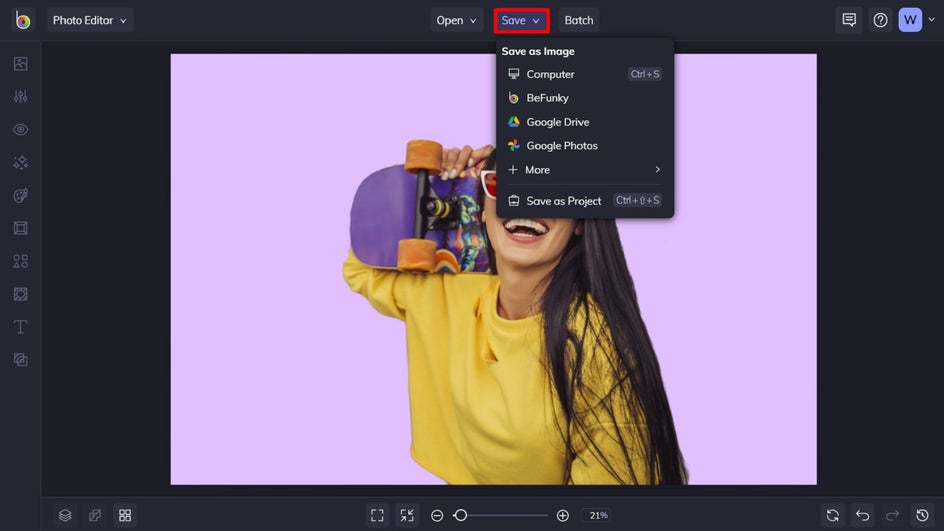Click the fit to screen icon
This screenshot has width=944, height=531.
click(x=377, y=515)
